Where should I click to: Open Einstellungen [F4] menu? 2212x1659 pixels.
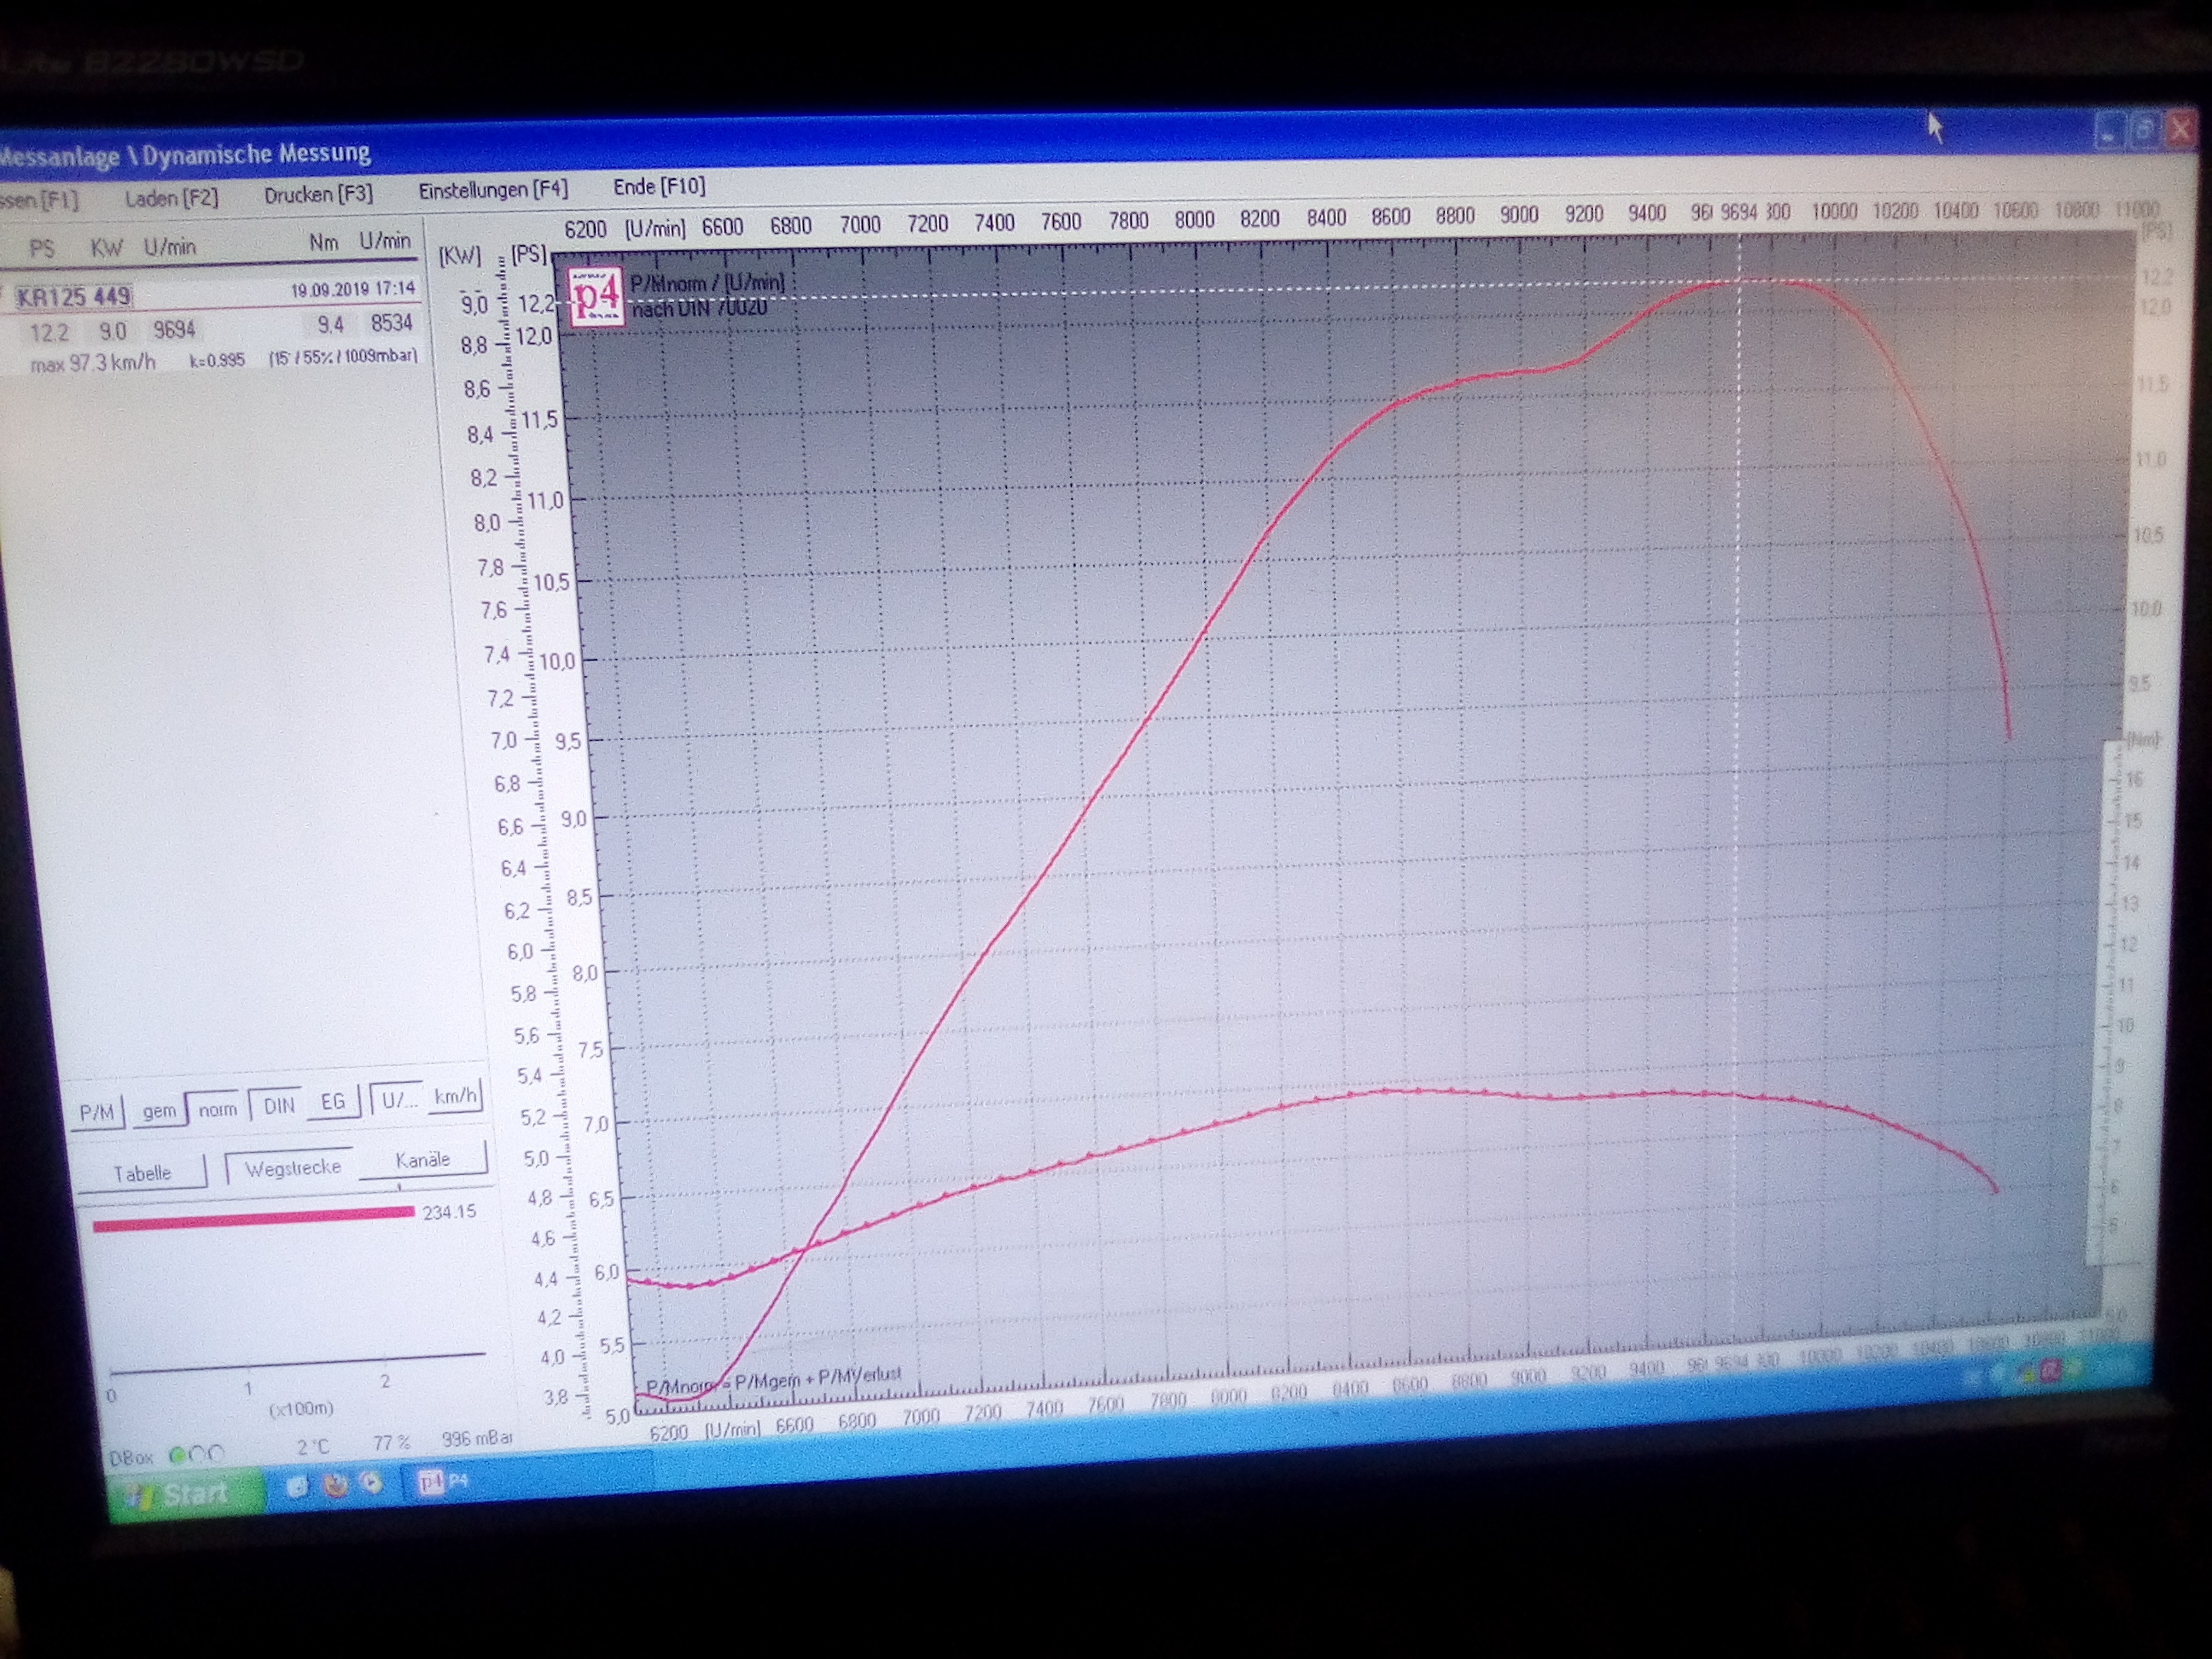point(493,190)
